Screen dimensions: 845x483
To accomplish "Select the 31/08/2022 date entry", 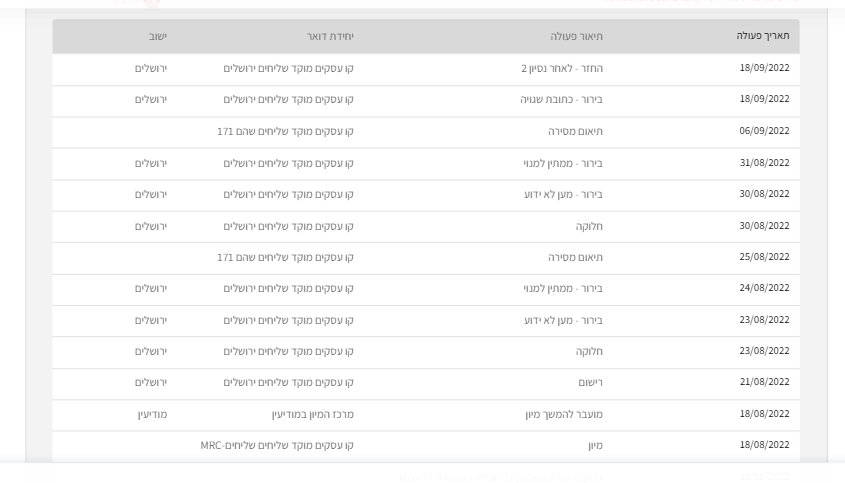I will pos(764,163).
